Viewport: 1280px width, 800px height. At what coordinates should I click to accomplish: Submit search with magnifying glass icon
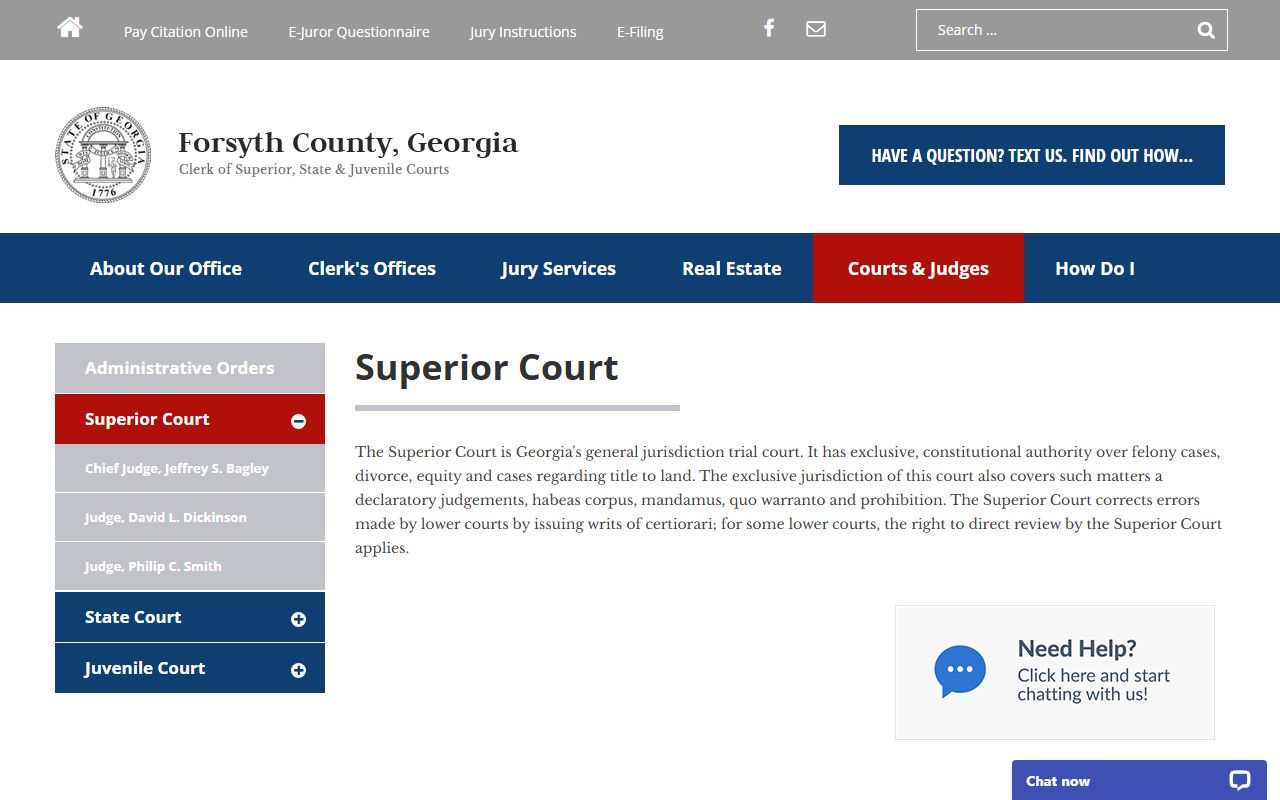[x=1206, y=30]
